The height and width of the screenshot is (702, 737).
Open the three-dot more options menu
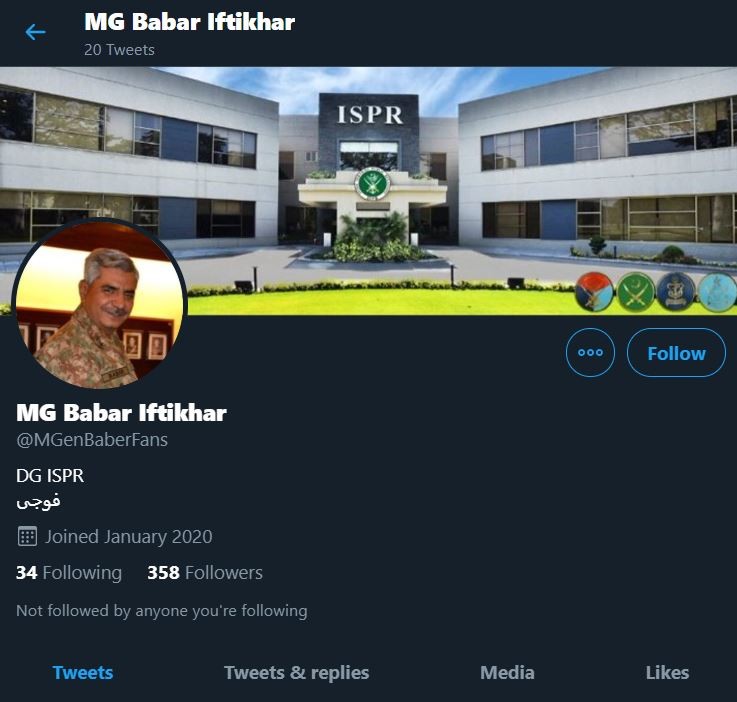590,352
